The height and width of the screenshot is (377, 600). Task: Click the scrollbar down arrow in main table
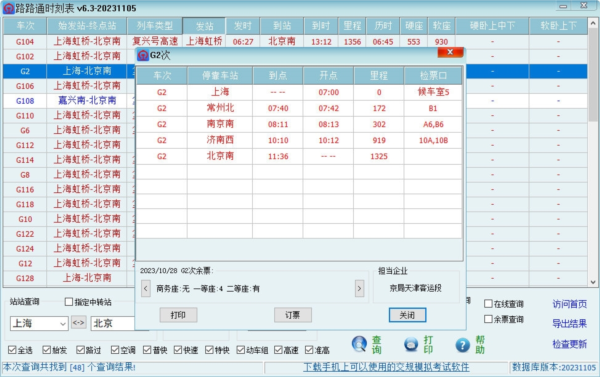[593, 282]
